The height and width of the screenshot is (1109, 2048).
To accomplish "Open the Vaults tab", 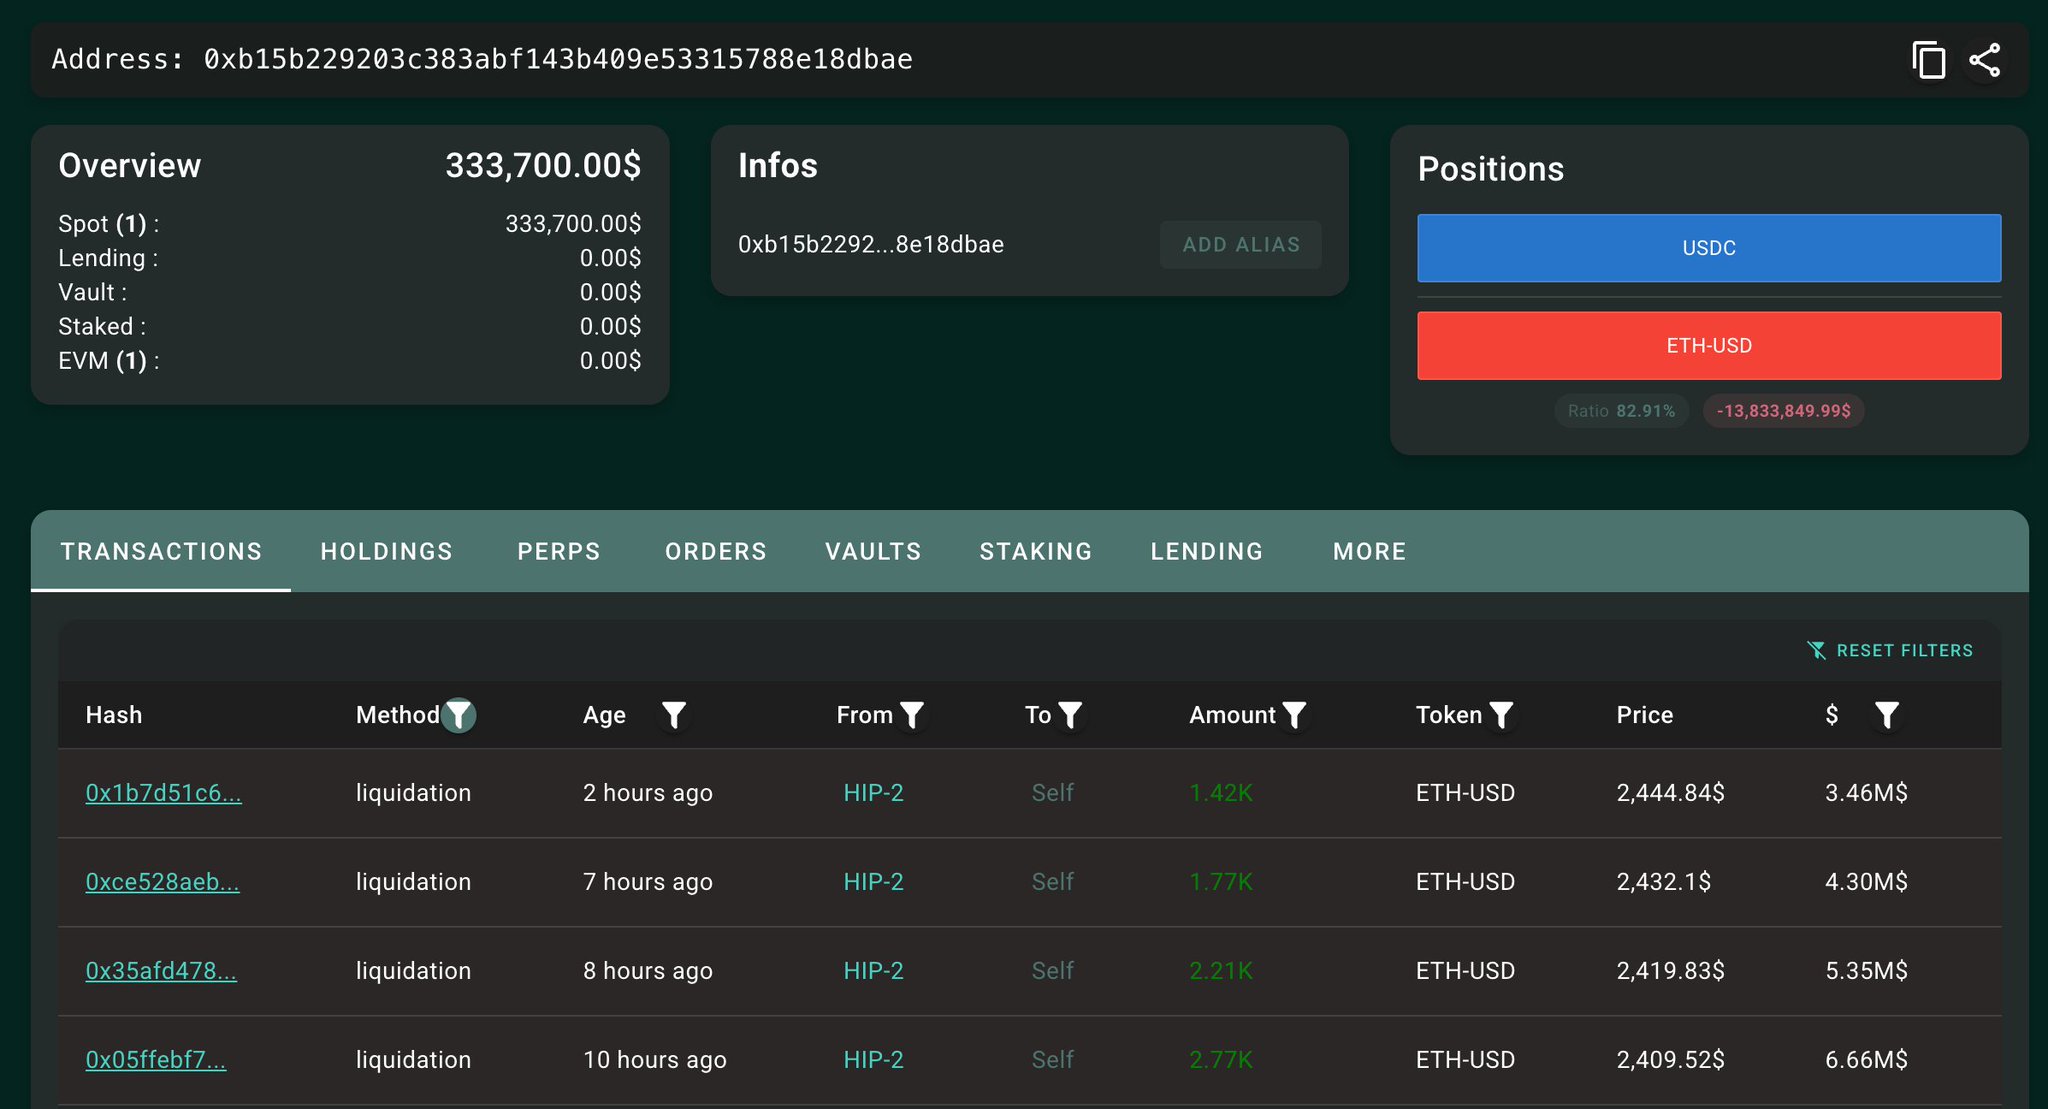I will point(873,551).
